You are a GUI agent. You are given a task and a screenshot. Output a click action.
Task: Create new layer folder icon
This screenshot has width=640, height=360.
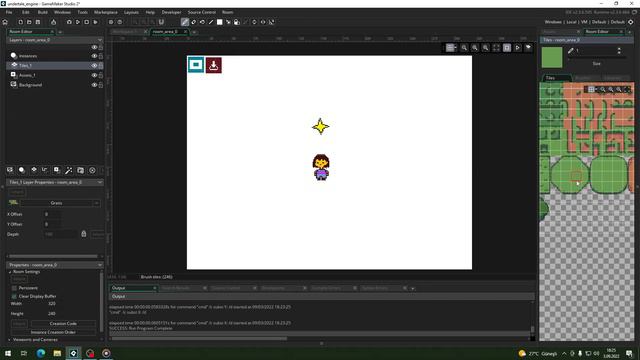[x=80, y=170]
